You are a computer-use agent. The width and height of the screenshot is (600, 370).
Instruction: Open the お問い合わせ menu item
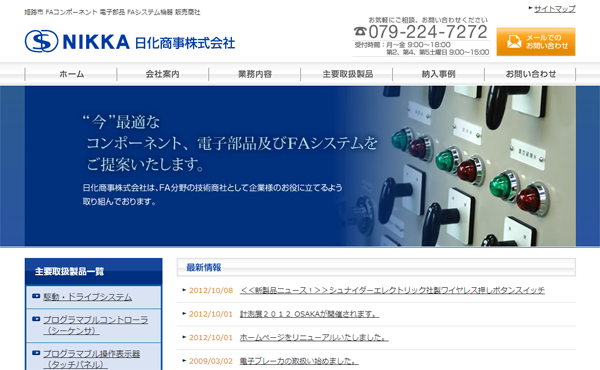coord(531,74)
